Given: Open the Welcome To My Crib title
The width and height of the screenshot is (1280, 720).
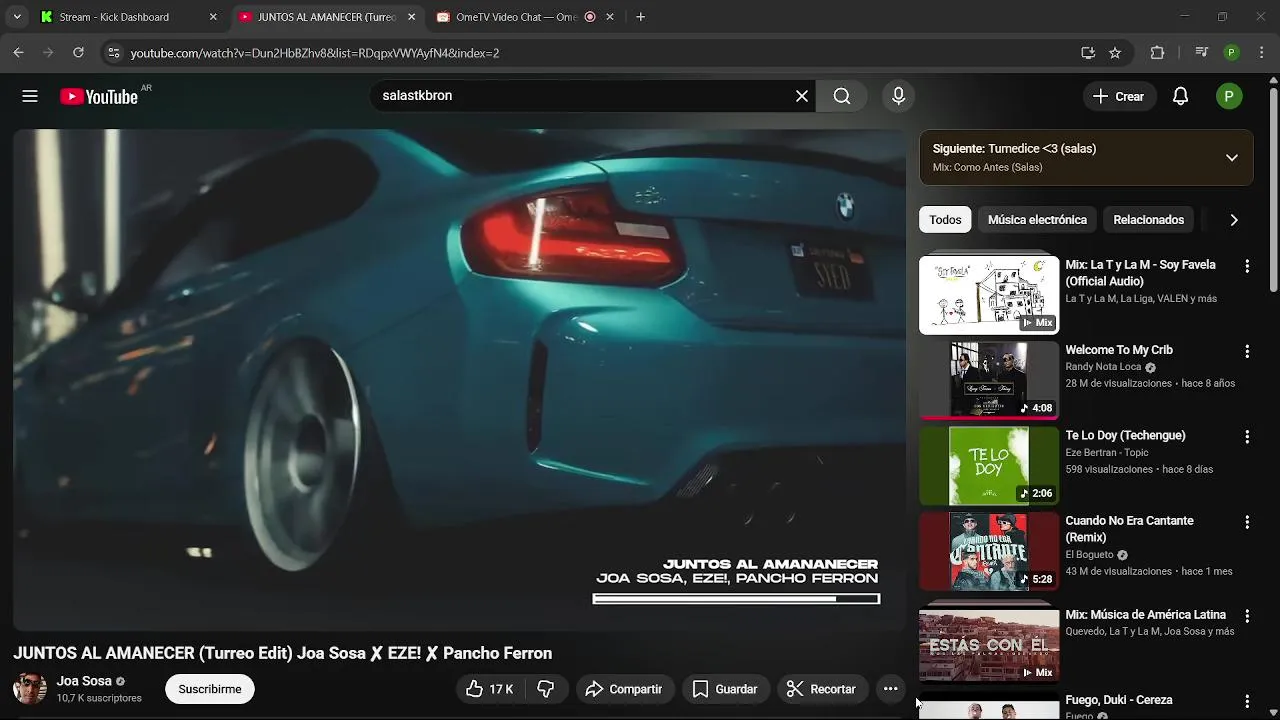Looking at the screenshot, I should click(1119, 350).
